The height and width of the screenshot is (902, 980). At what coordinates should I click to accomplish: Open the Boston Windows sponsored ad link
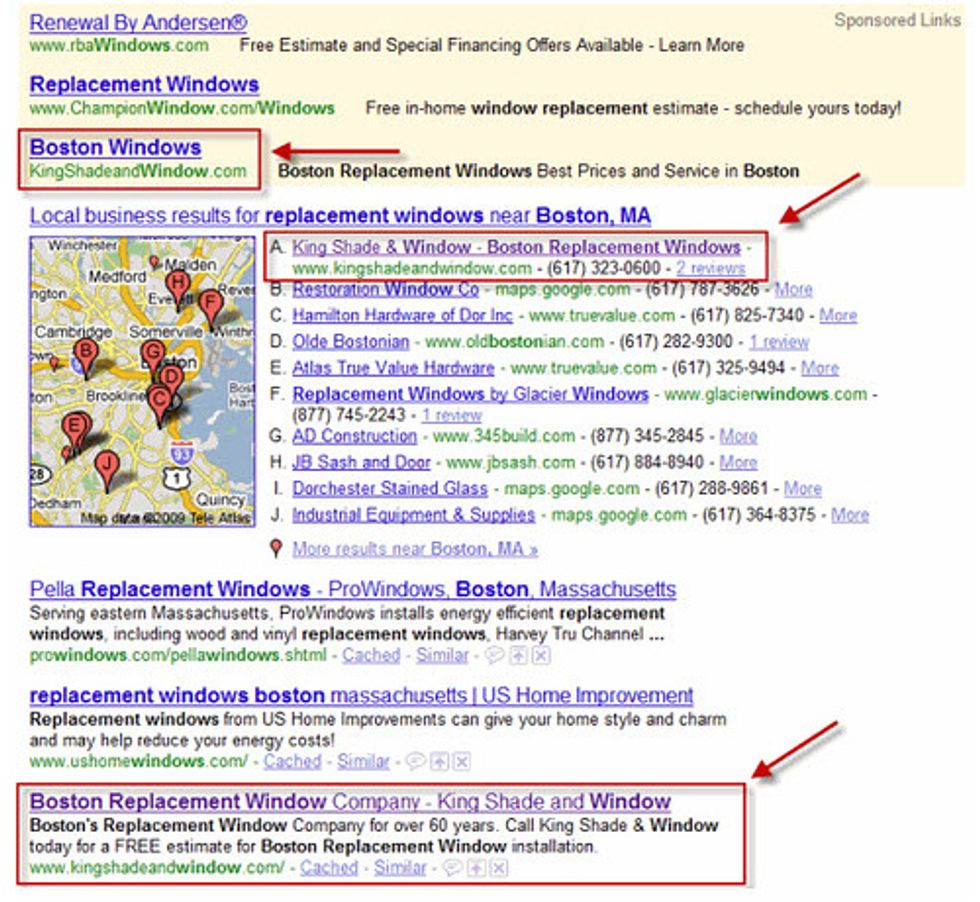click(115, 148)
